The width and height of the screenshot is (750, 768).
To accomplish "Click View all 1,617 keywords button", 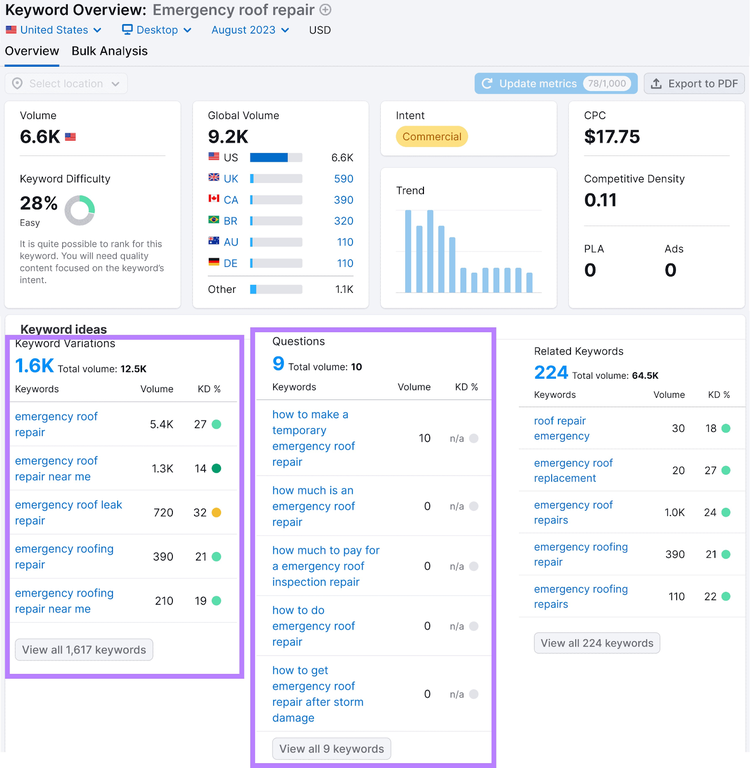I will (x=84, y=649).
